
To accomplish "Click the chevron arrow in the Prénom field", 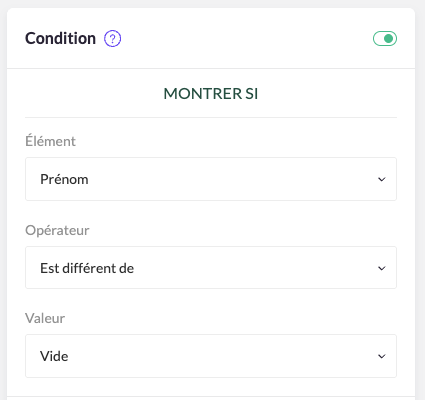I will (382, 179).
